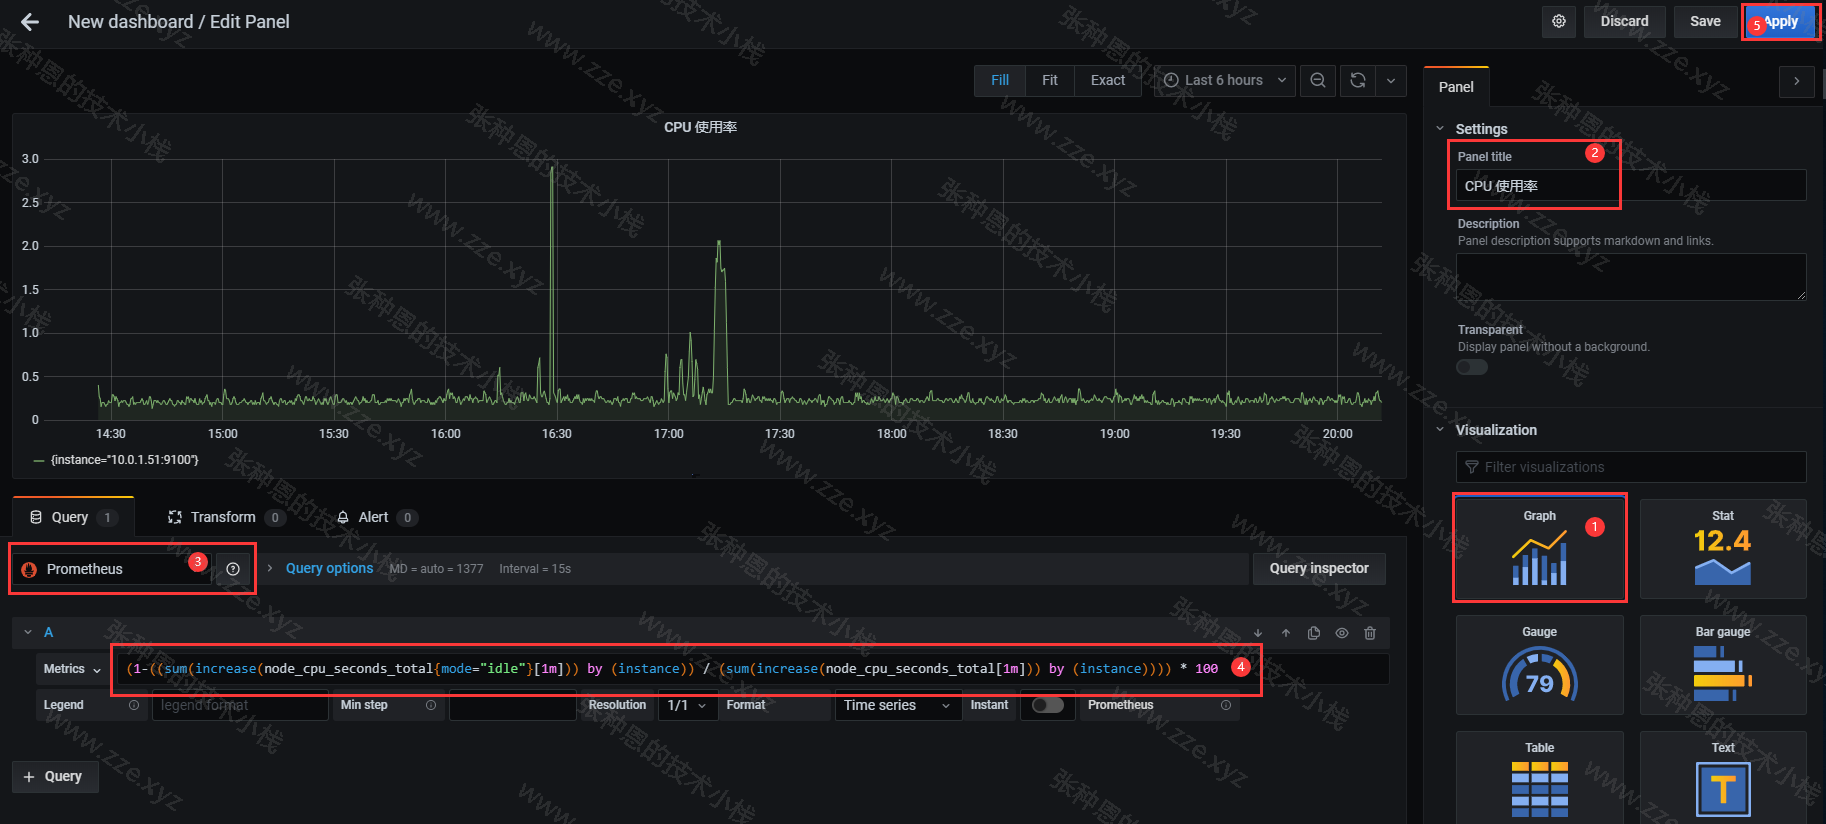Click the Apply button

coord(1780,22)
